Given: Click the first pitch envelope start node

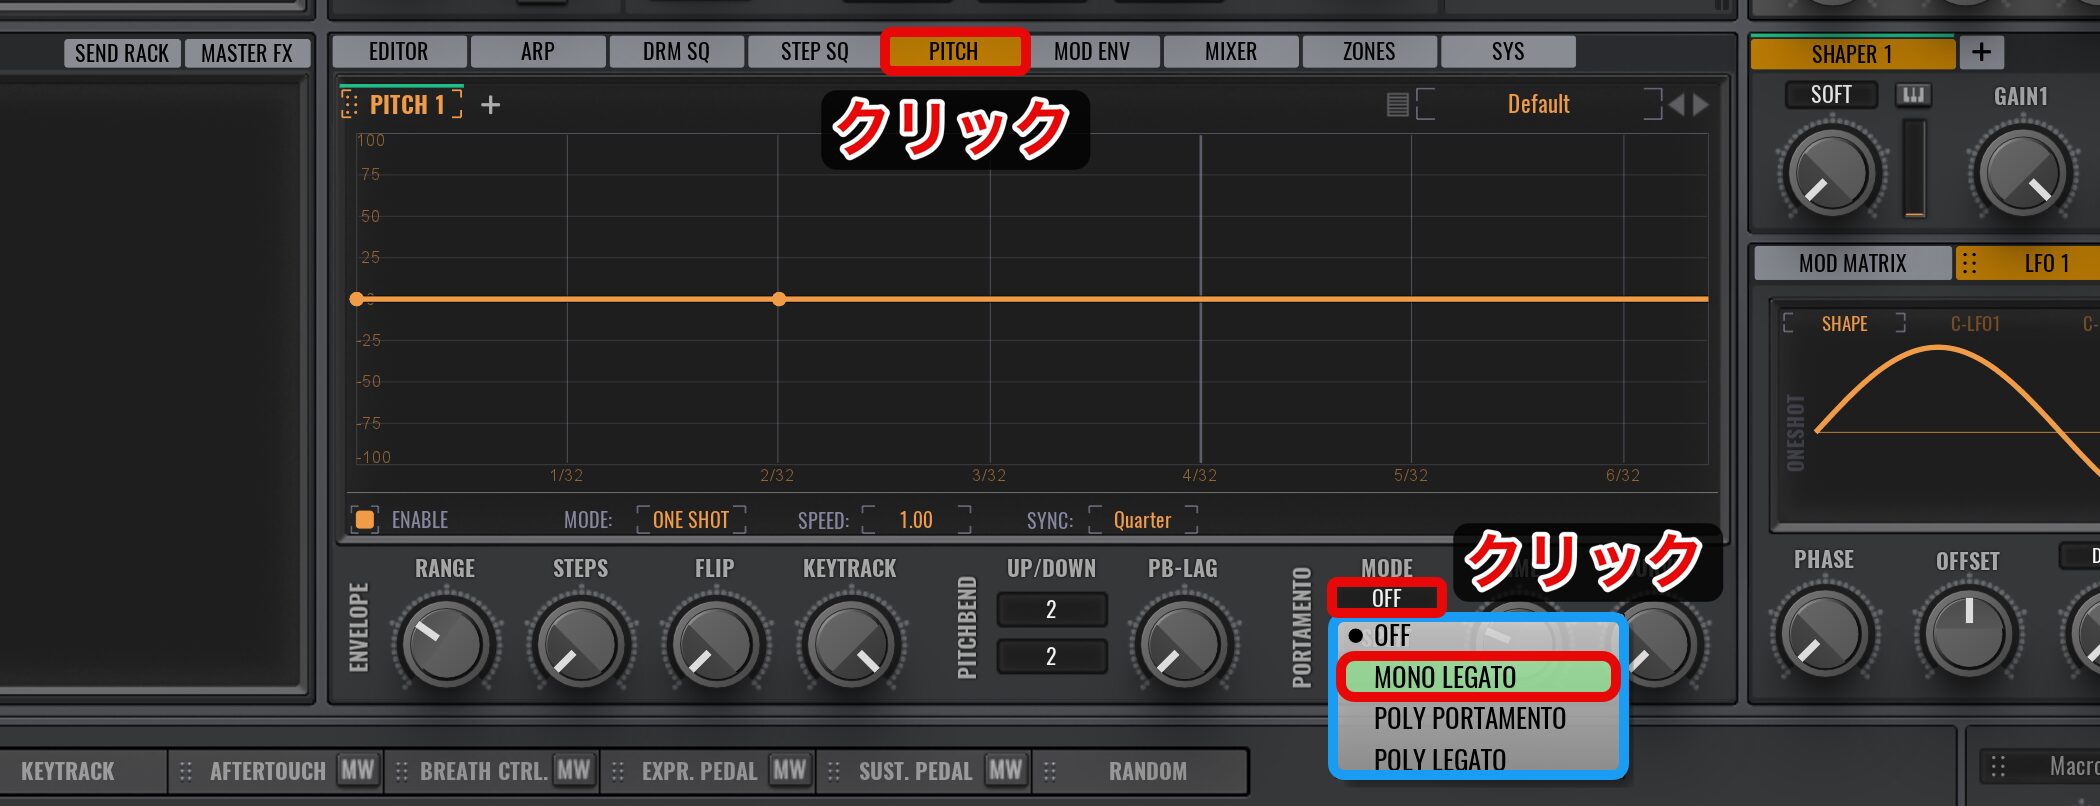Looking at the screenshot, I should [357, 299].
